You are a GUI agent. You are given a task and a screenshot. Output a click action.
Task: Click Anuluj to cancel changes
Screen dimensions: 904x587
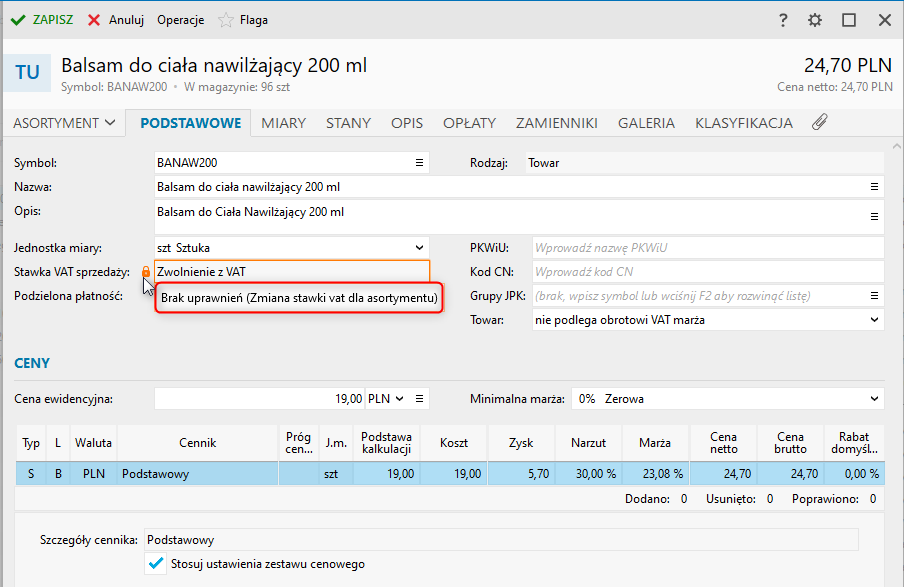[x=116, y=20]
